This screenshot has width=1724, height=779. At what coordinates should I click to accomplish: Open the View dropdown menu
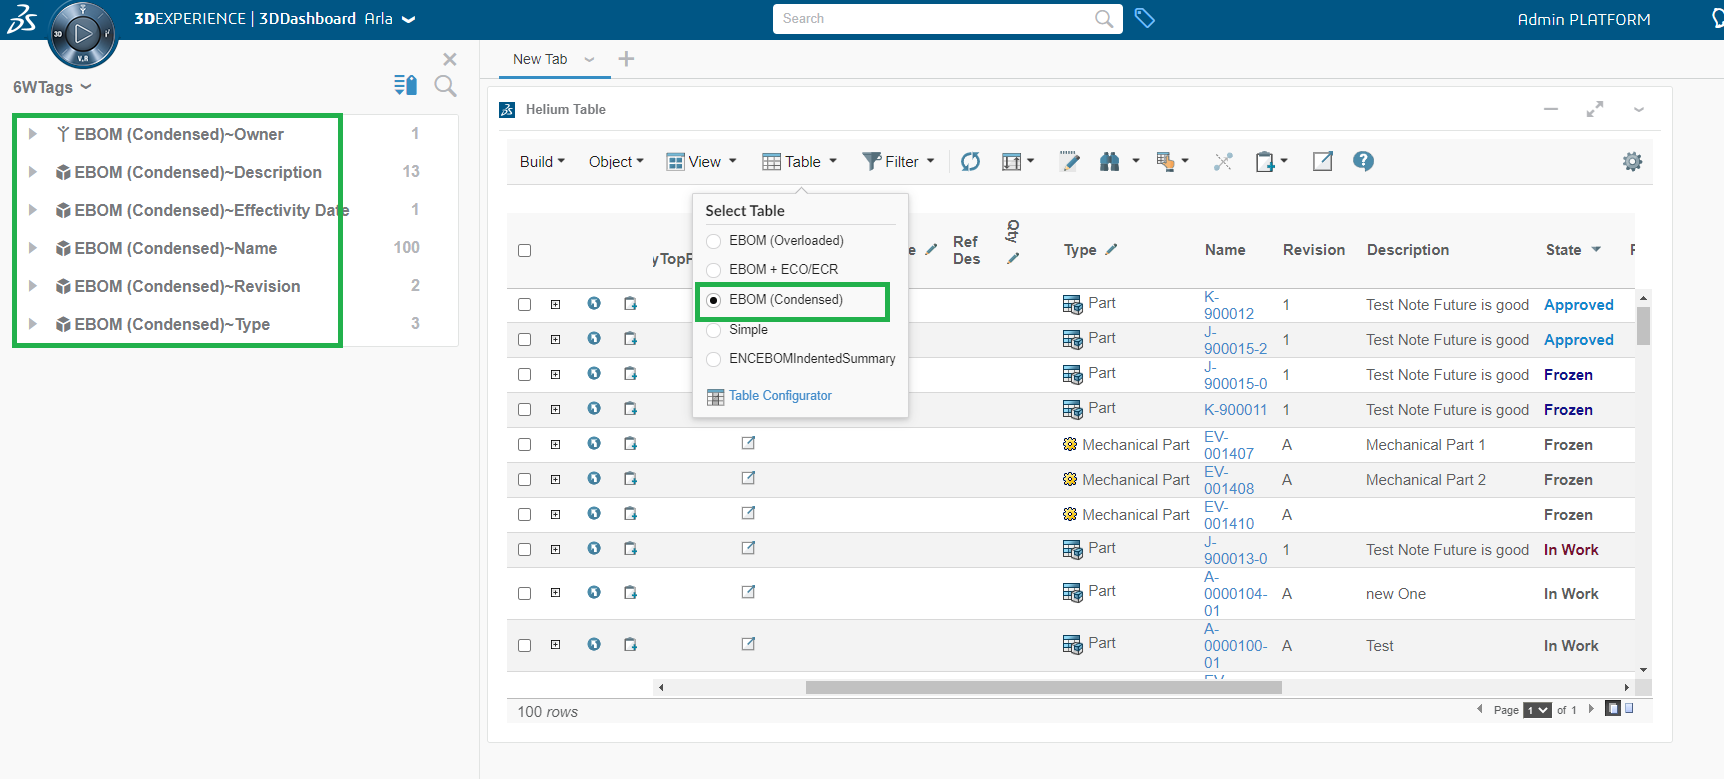click(702, 162)
